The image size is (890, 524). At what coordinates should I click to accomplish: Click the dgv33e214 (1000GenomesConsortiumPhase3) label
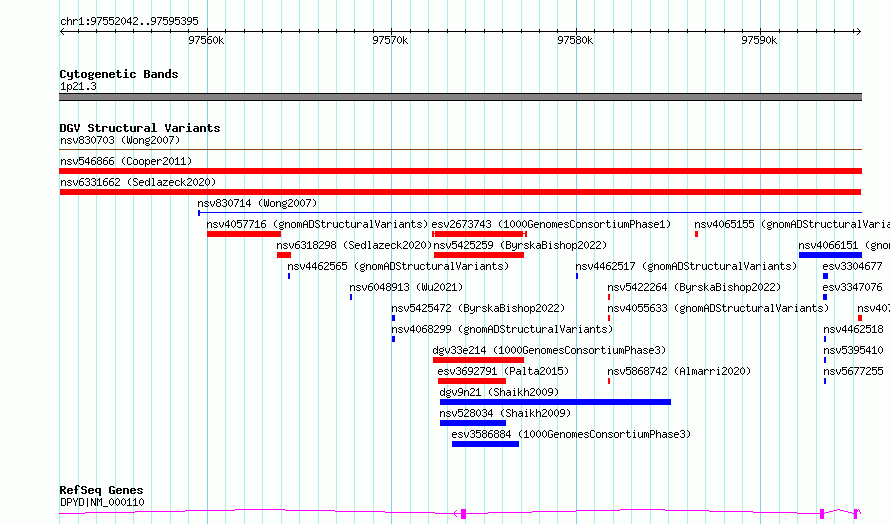pos(549,350)
